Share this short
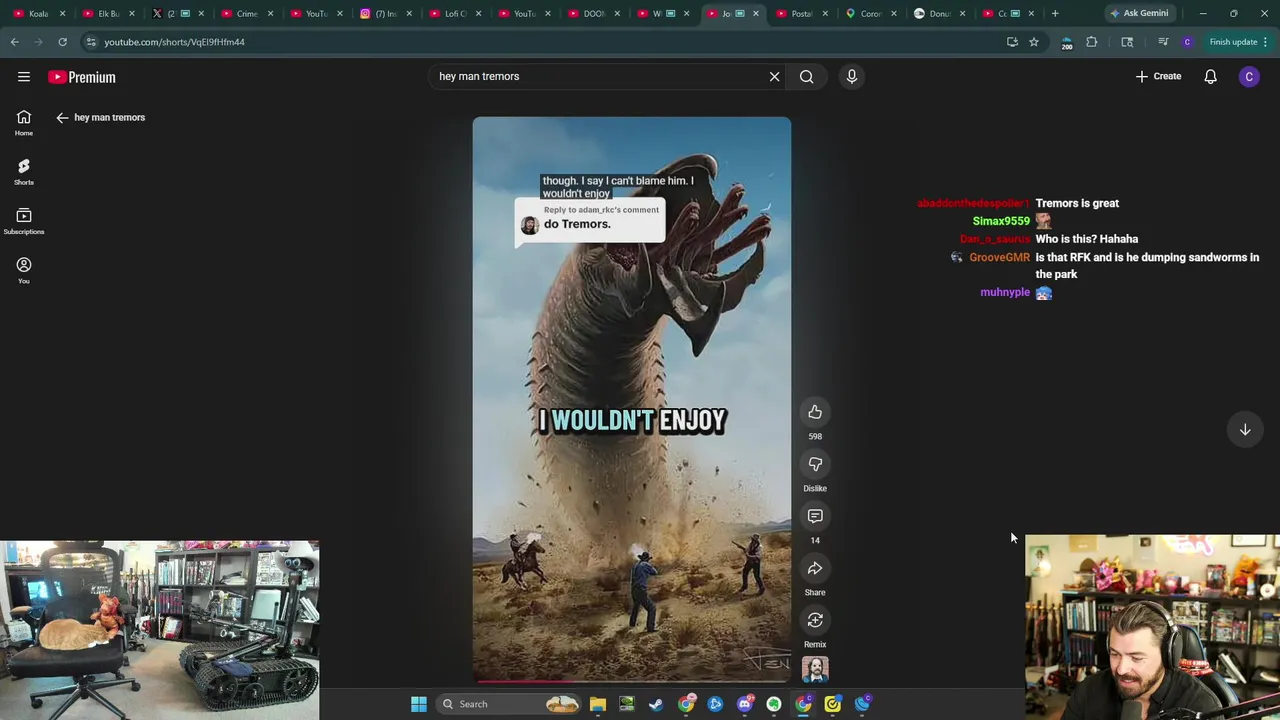Viewport: 1280px width, 720px height. [815, 568]
